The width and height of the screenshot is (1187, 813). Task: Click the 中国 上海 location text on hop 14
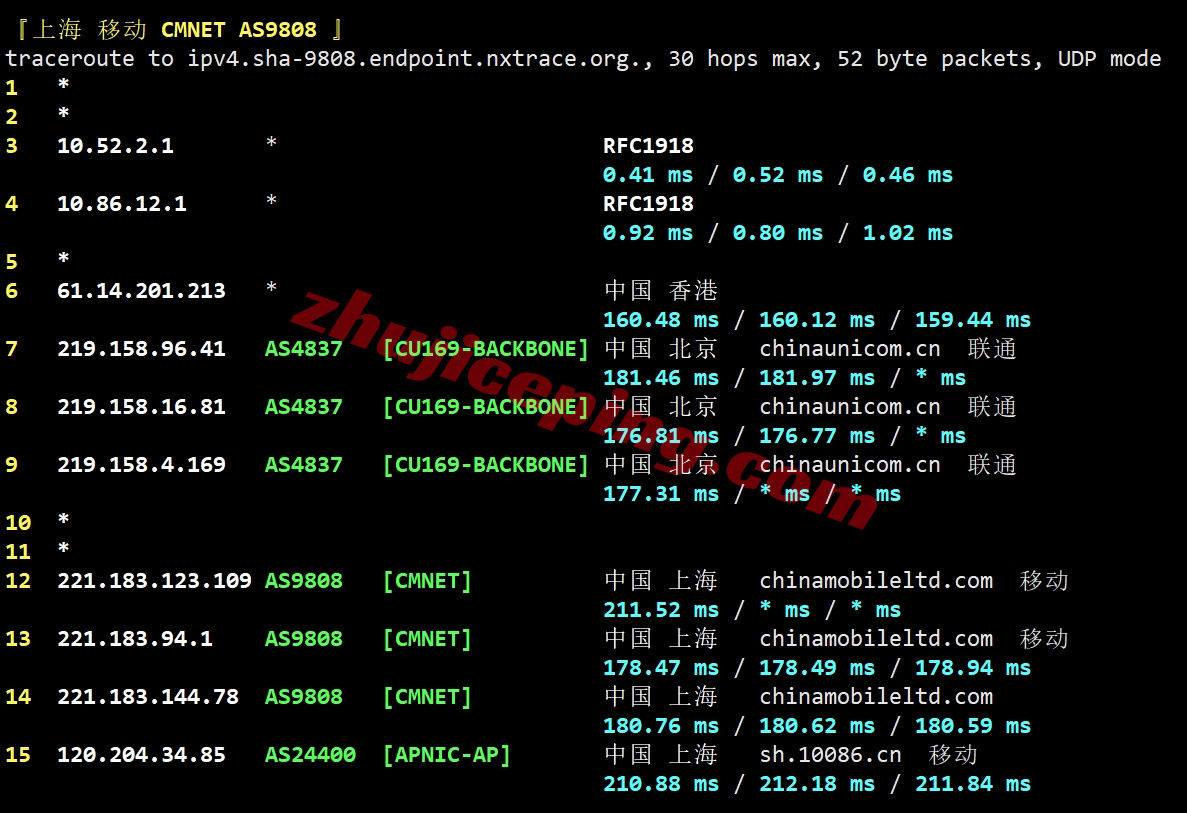(662, 697)
